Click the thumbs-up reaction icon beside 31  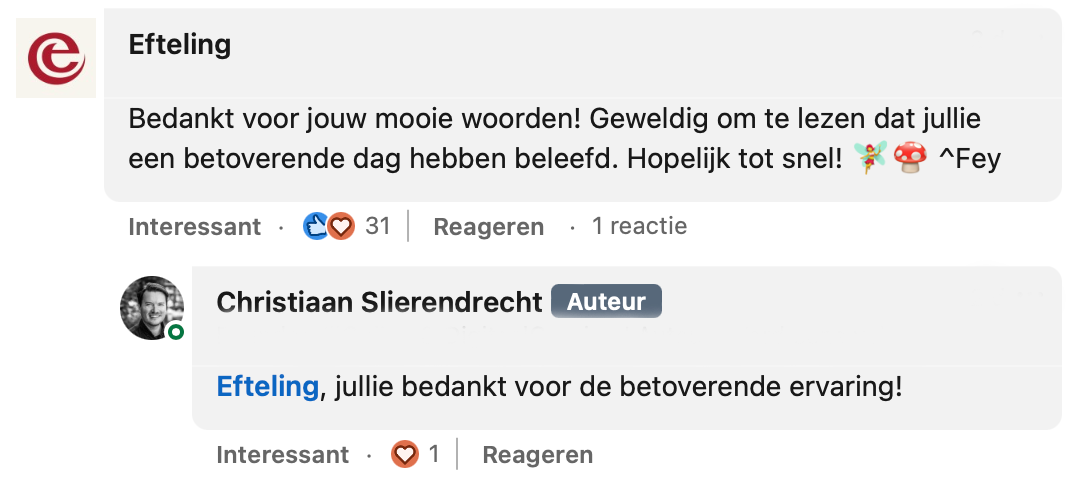tap(316, 227)
